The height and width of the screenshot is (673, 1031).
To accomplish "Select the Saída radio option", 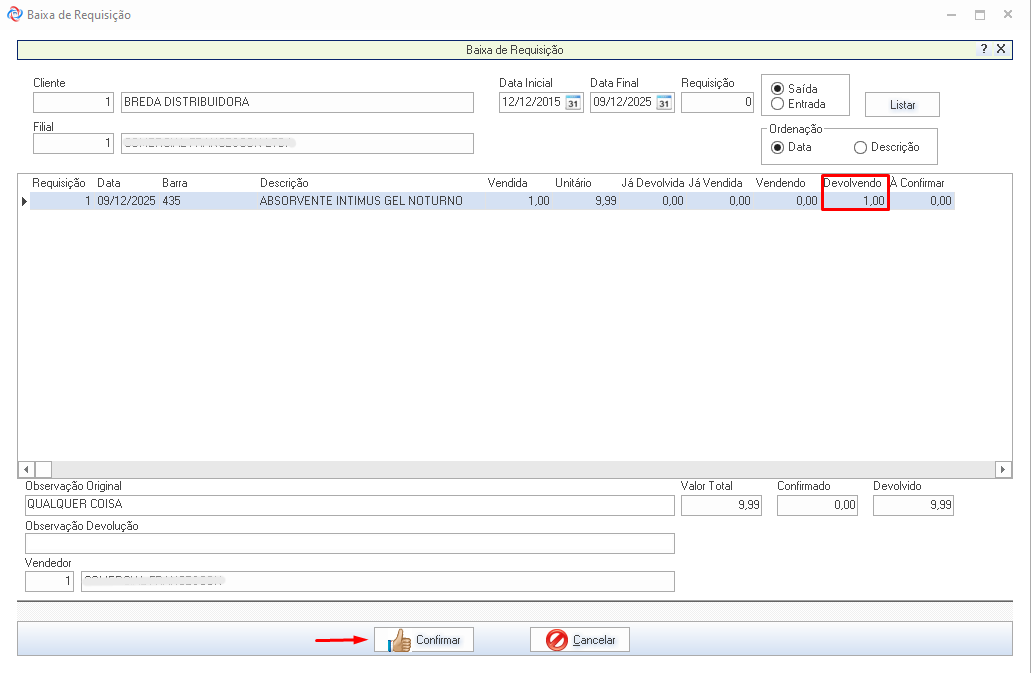I will point(777,89).
